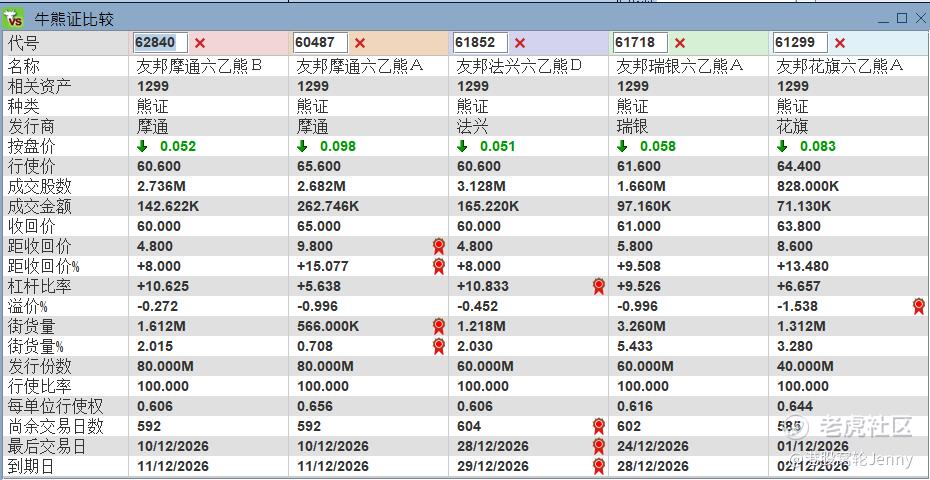Viewport: 930px width, 480px height.
Task: Click the issue size value 40.000M
Action: [805, 367]
